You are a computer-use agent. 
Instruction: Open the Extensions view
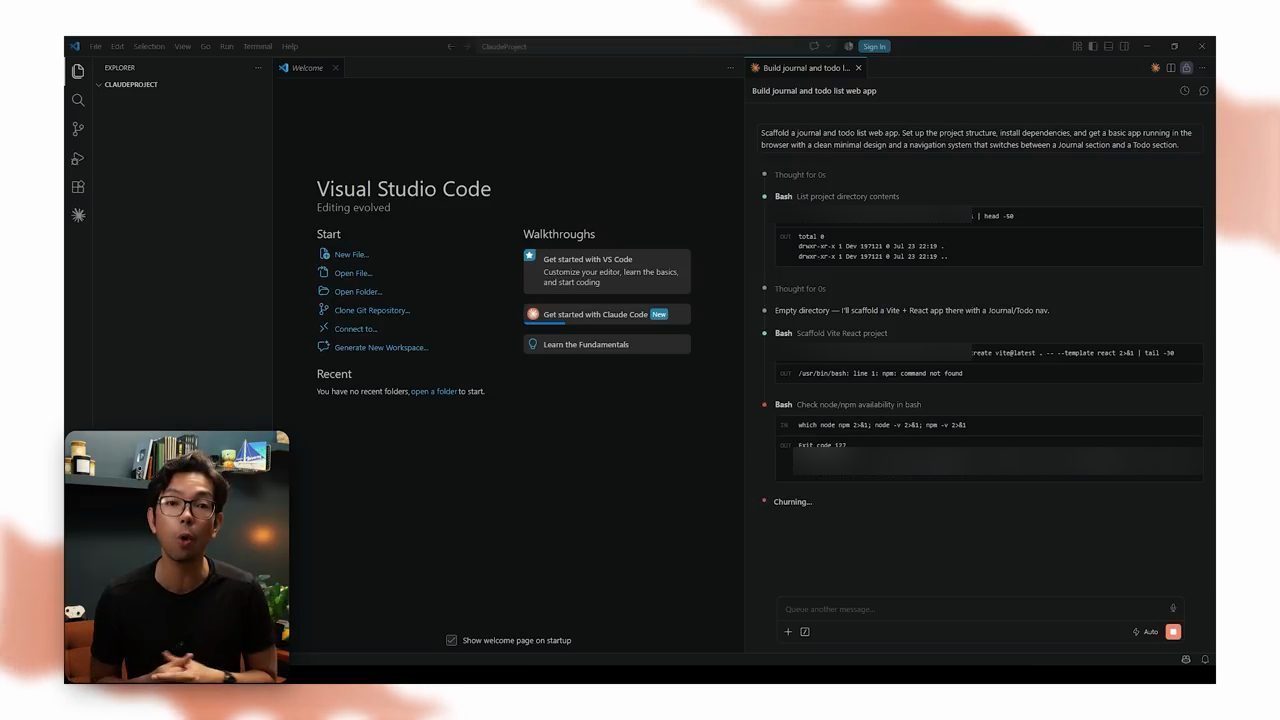[x=78, y=187]
